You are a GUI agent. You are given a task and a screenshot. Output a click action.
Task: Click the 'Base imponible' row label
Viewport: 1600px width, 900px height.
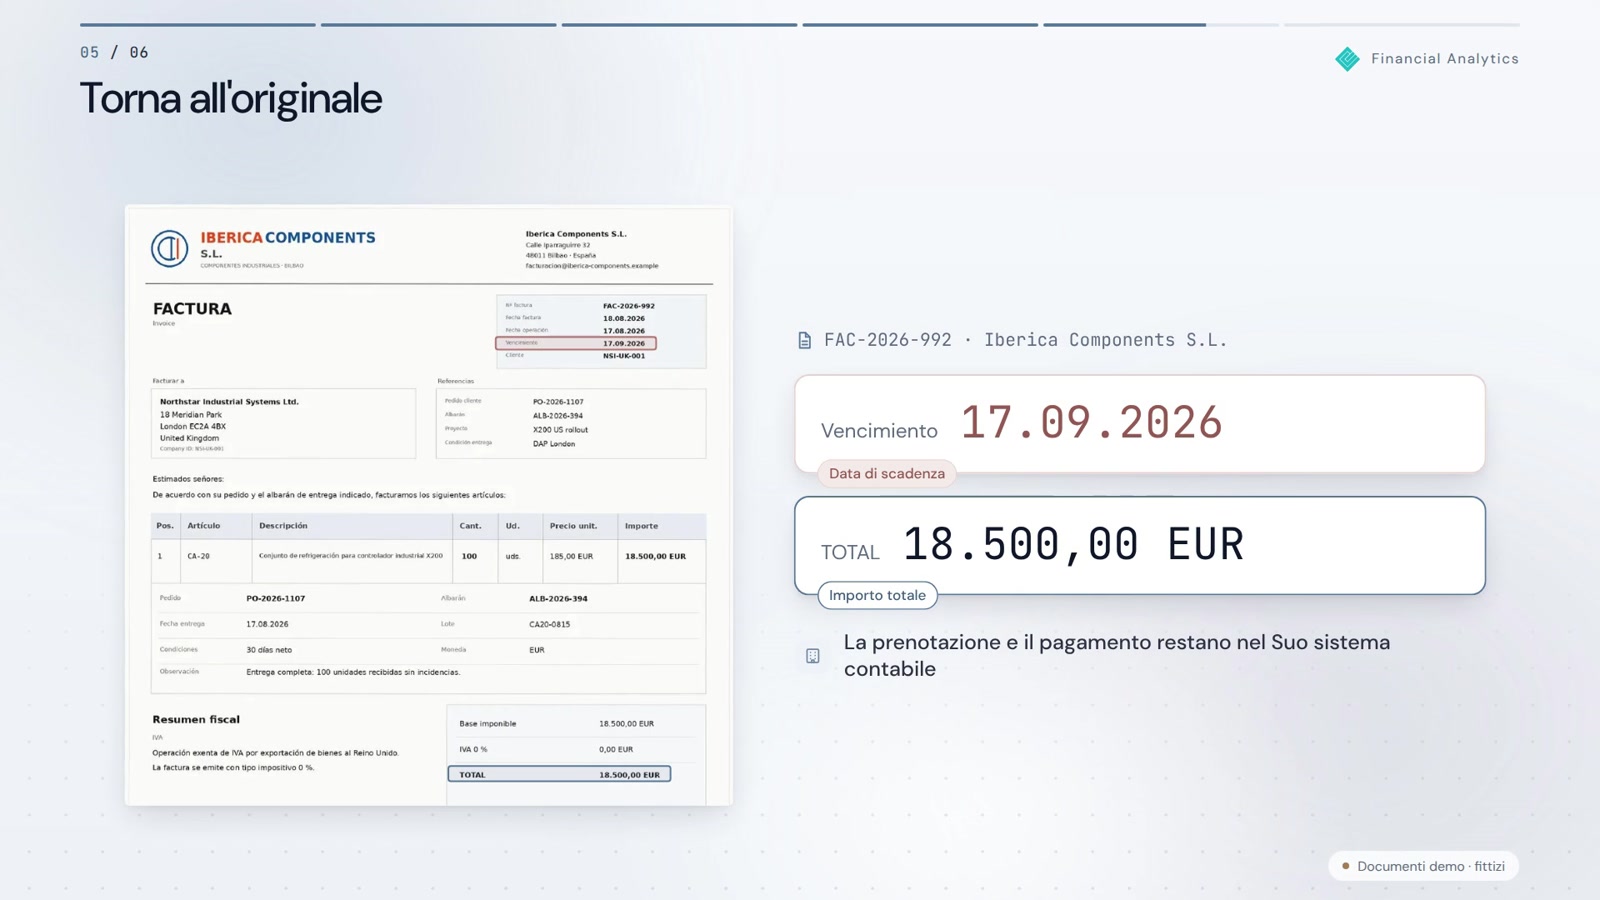click(x=488, y=724)
